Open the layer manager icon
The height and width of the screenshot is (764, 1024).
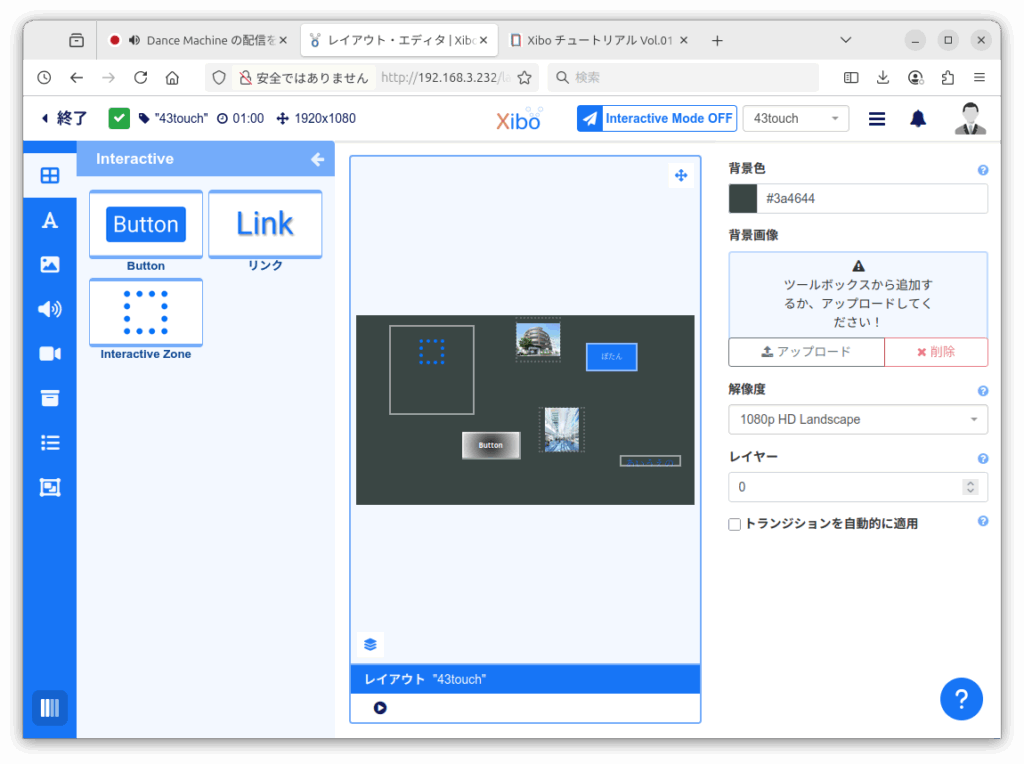point(370,644)
